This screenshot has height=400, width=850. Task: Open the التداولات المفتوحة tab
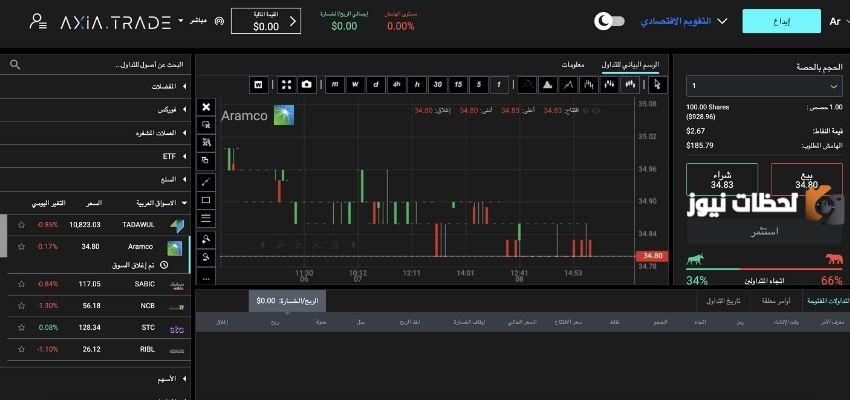[828, 300]
